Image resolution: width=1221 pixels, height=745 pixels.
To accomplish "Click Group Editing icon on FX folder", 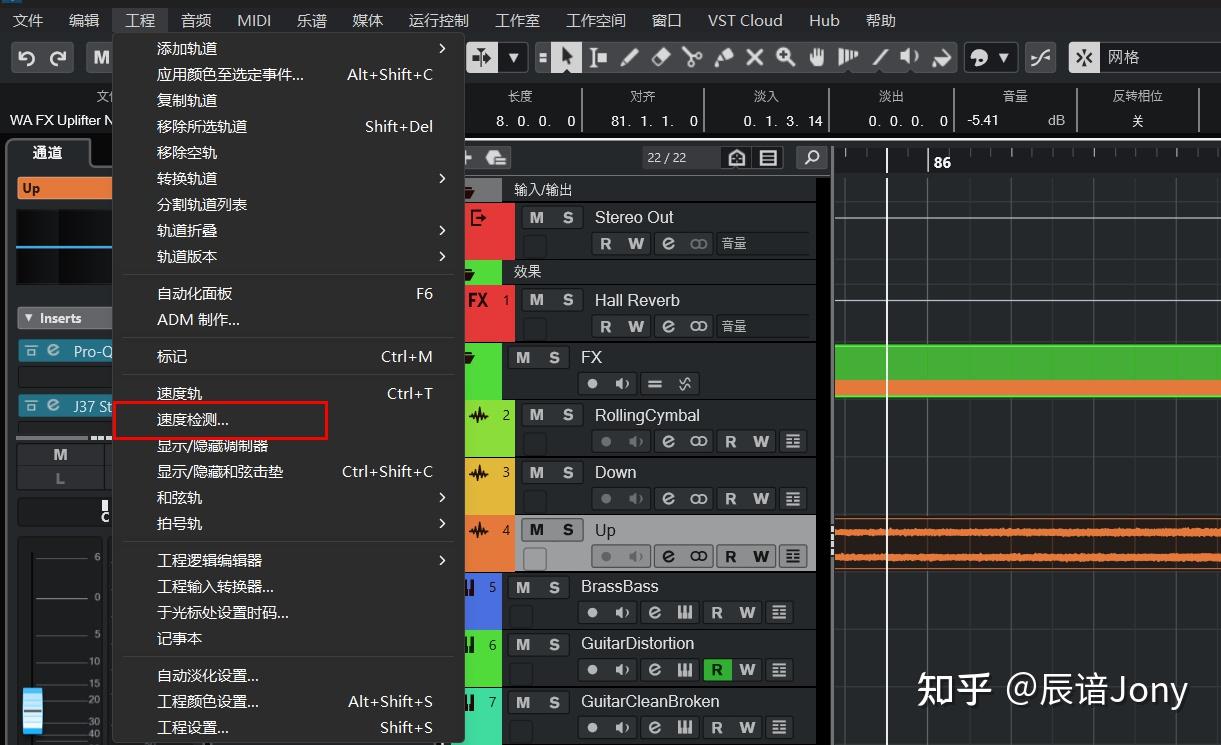I will coord(655,383).
